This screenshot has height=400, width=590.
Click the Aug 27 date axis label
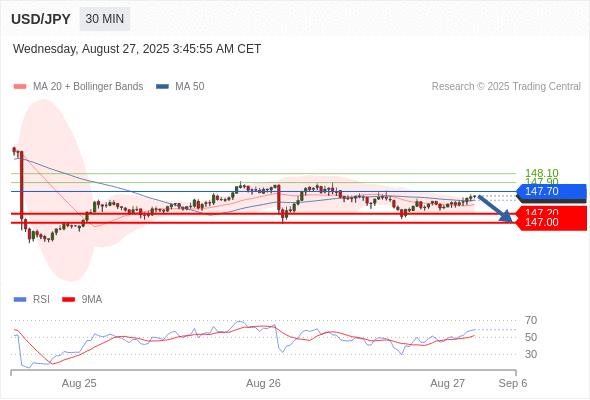[447, 383]
